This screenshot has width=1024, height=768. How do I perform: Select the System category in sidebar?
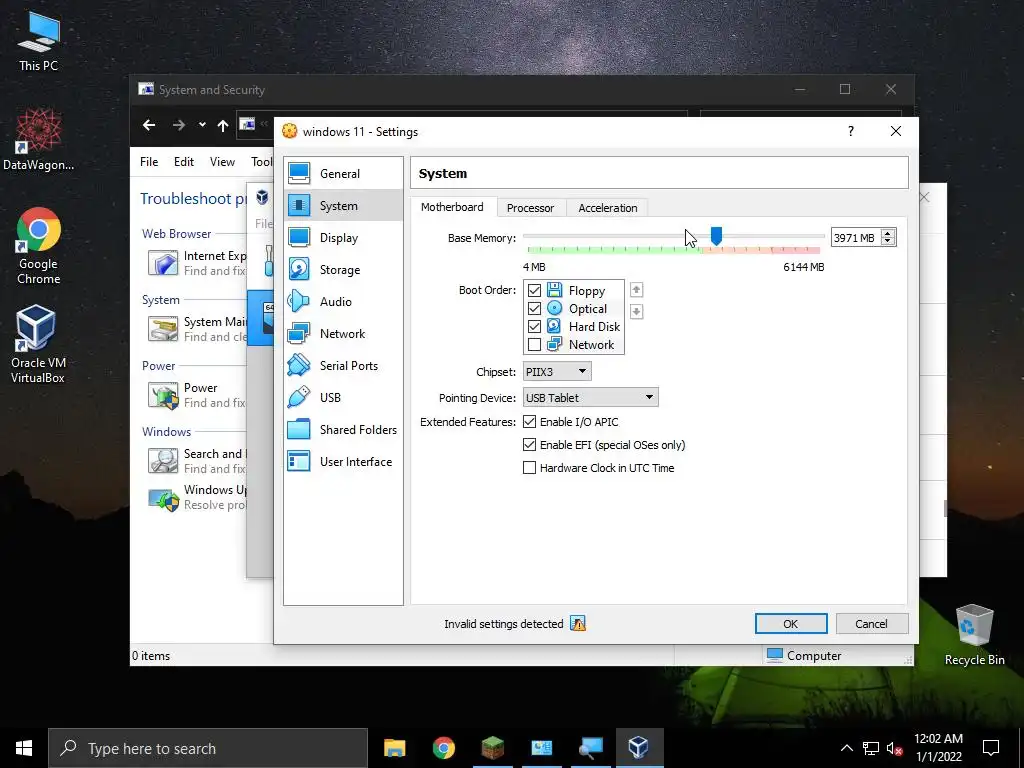pyautogui.click(x=343, y=206)
